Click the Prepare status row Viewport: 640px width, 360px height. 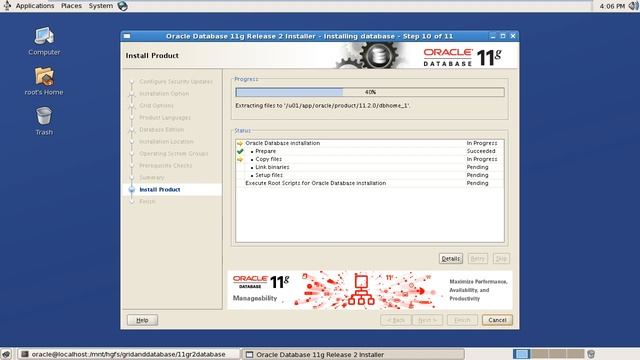pyautogui.click(x=370, y=151)
